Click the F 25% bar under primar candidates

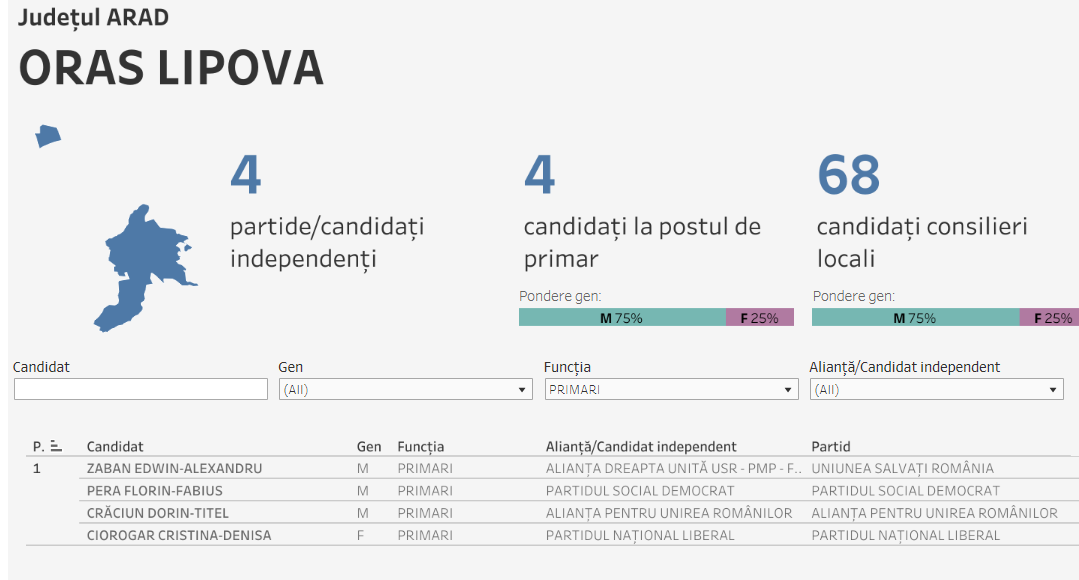click(759, 318)
